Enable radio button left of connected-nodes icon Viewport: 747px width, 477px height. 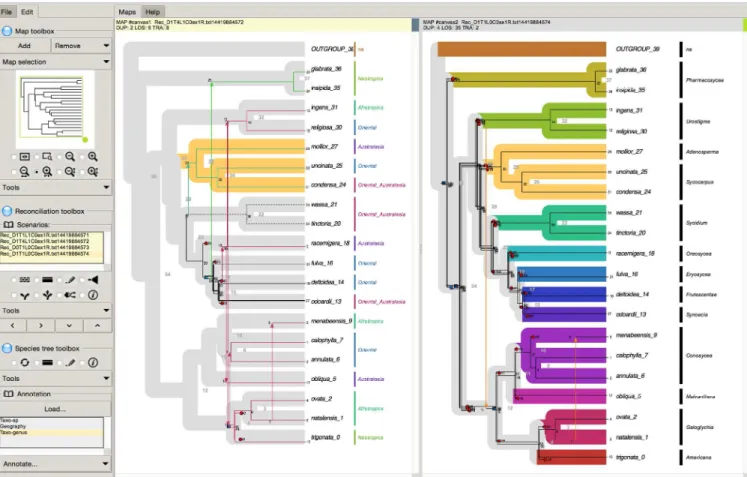tap(60, 296)
